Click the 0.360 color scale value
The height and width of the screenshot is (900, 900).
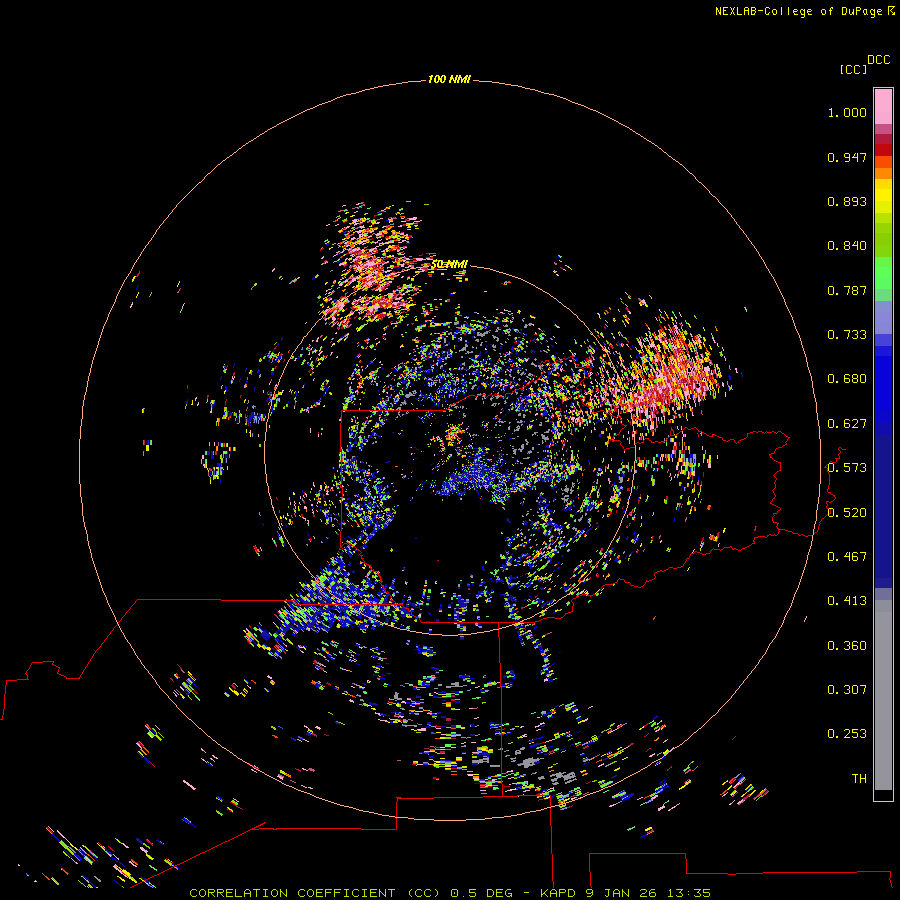pos(847,646)
